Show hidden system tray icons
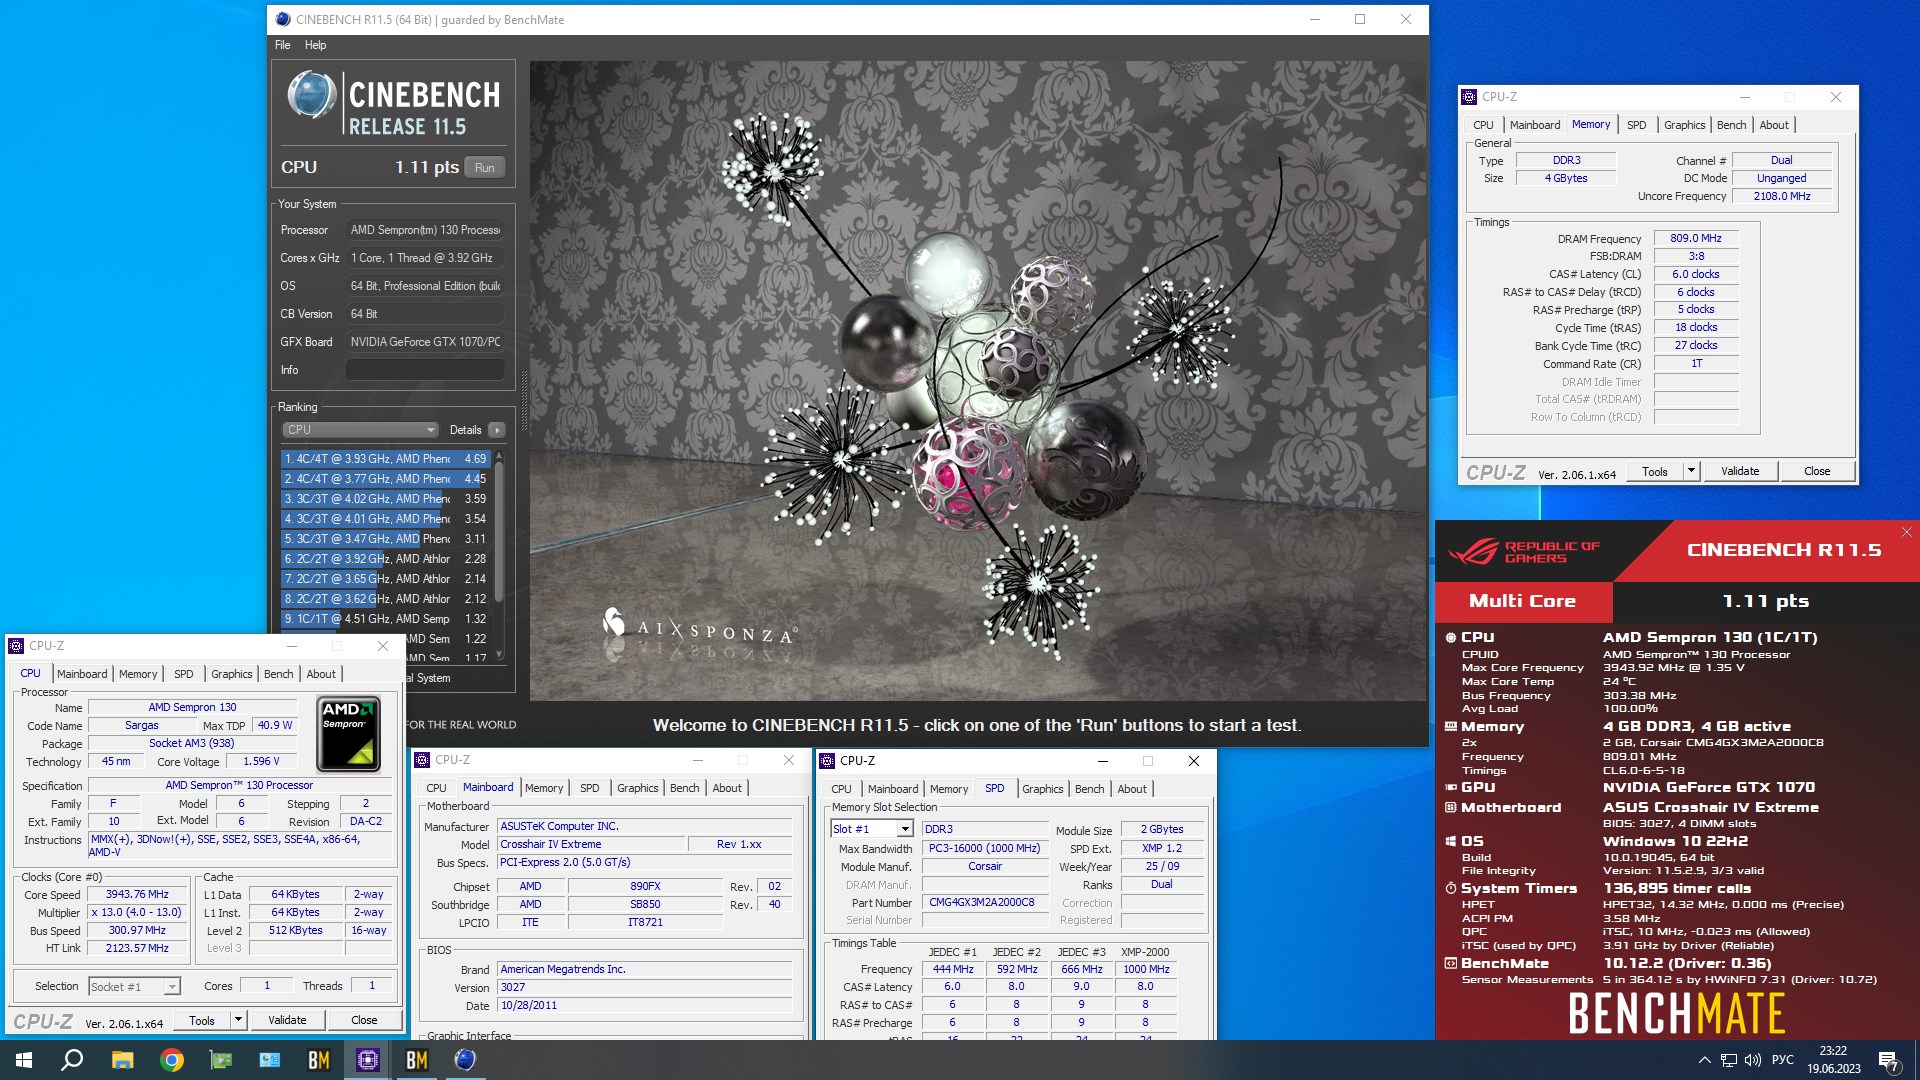 tap(1704, 1060)
